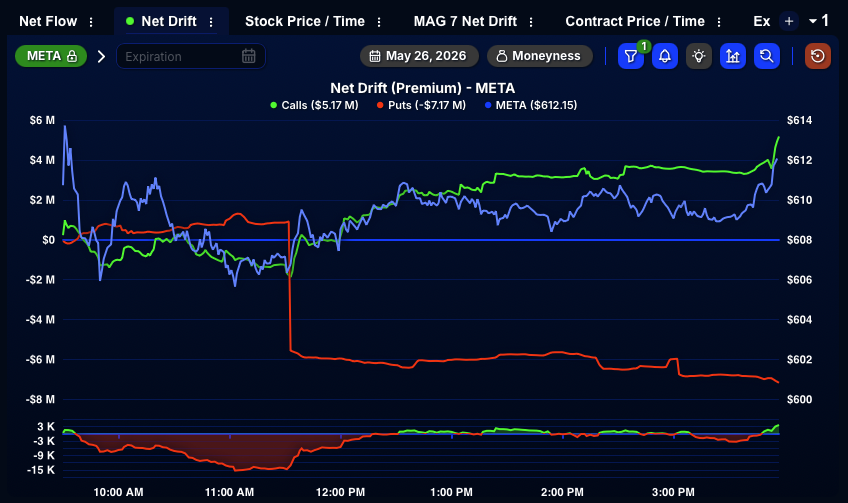Click the red reset history icon

818,56
